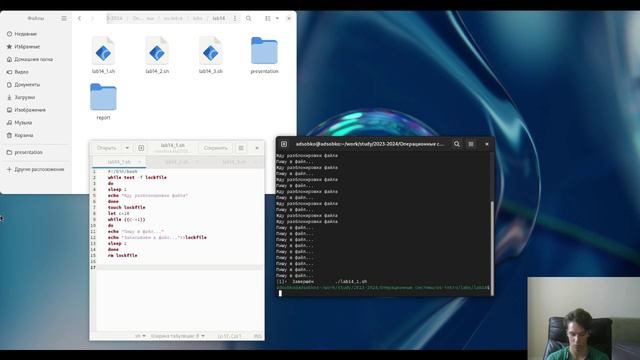This screenshot has width=640, height=360.
Task: Expand the Открыть recent-files dropdown arrow
Action: 127,148
